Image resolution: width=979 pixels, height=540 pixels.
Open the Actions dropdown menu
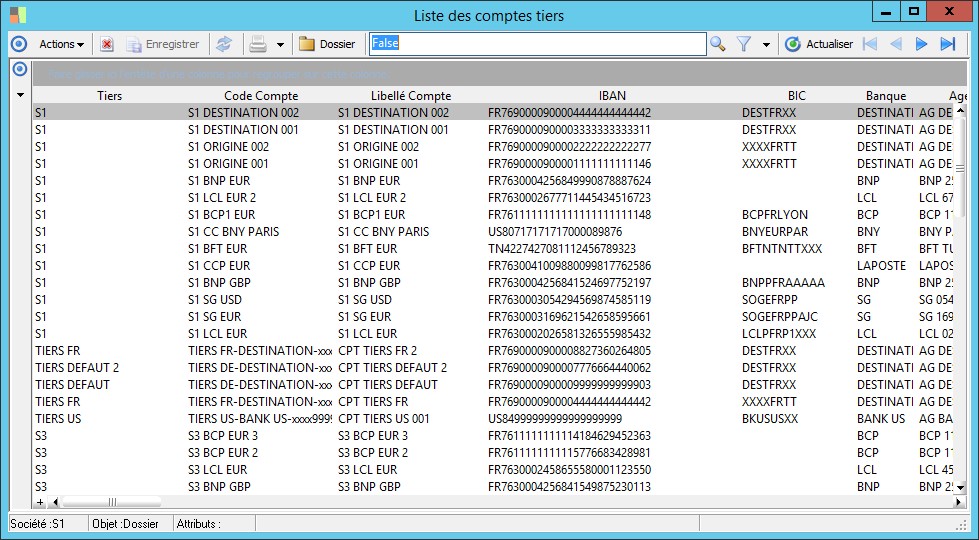pyautogui.click(x=61, y=44)
